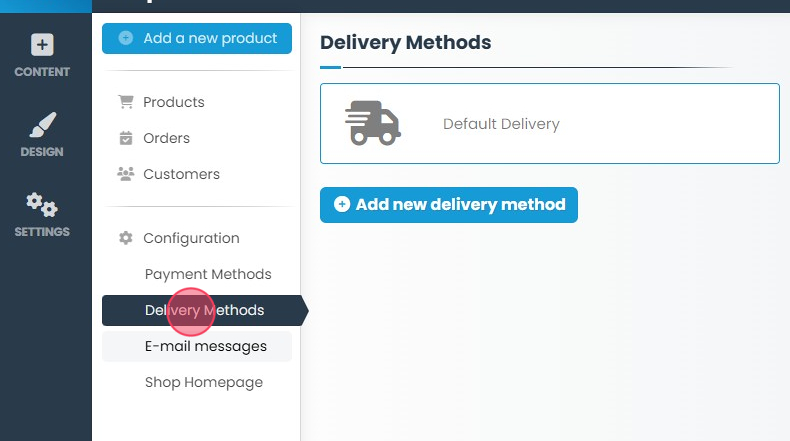The image size is (790, 441).
Task: Click the Content plus icon
Action: (x=42, y=45)
